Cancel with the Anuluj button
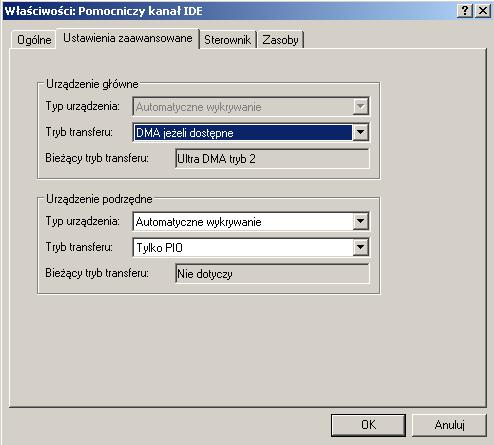This screenshot has width=494, height=445. pos(449,425)
